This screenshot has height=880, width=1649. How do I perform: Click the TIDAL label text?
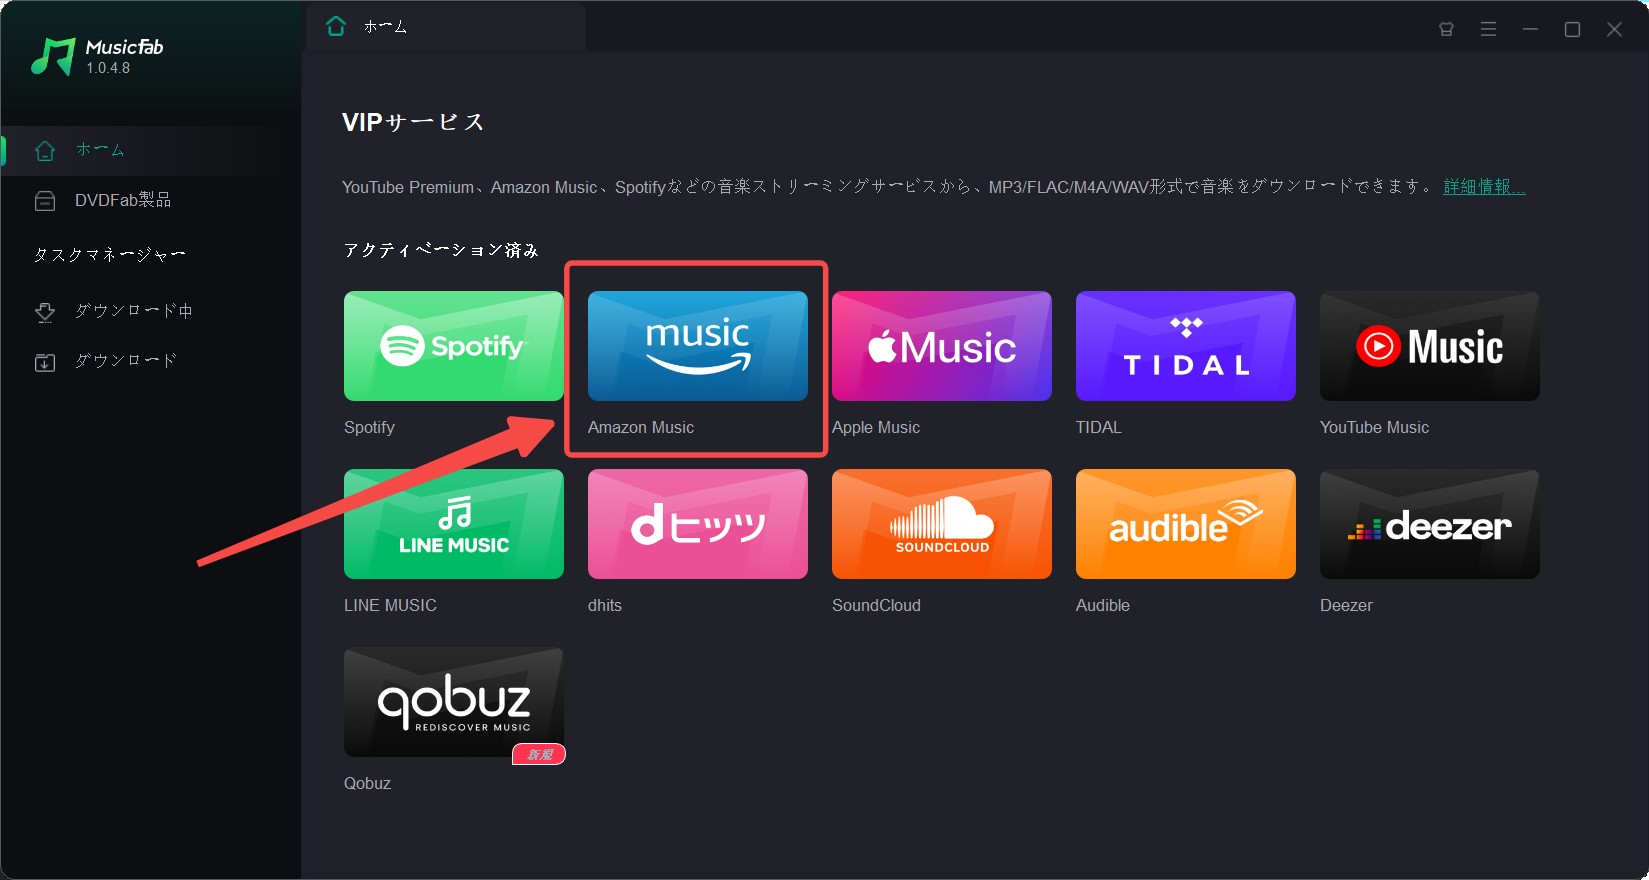[1099, 427]
